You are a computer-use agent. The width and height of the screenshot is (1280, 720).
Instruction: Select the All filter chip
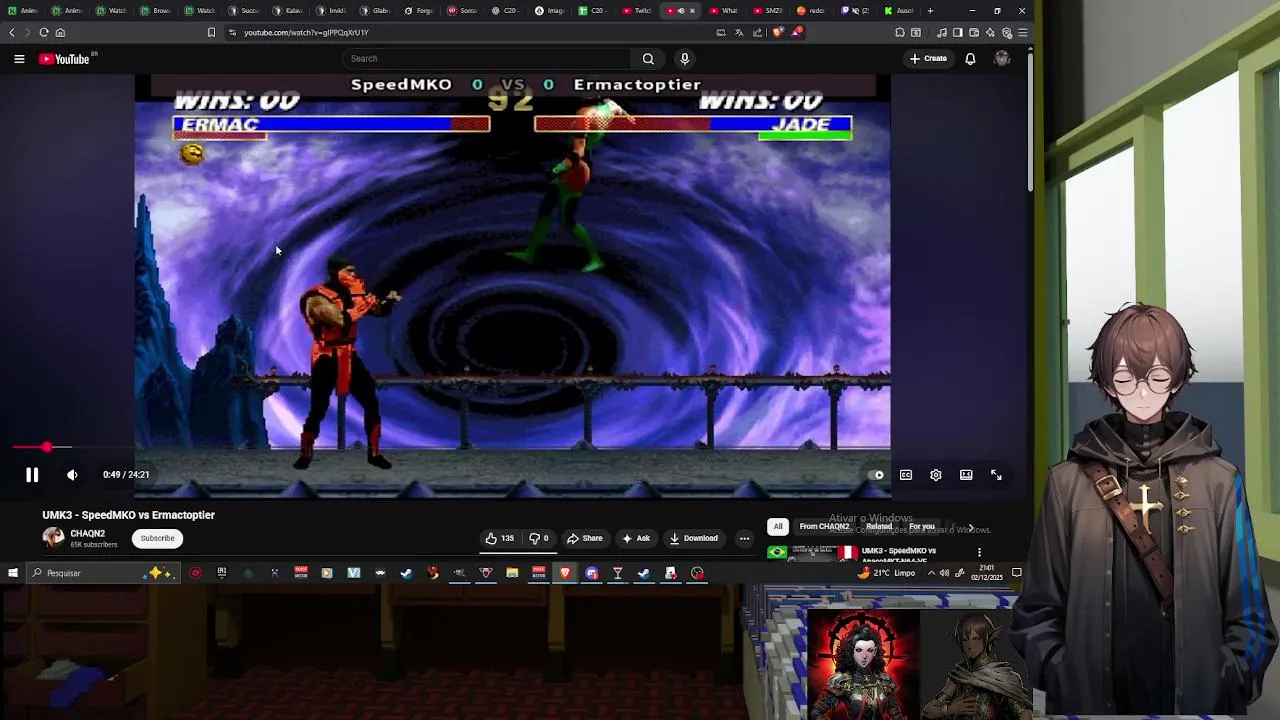[x=778, y=527]
